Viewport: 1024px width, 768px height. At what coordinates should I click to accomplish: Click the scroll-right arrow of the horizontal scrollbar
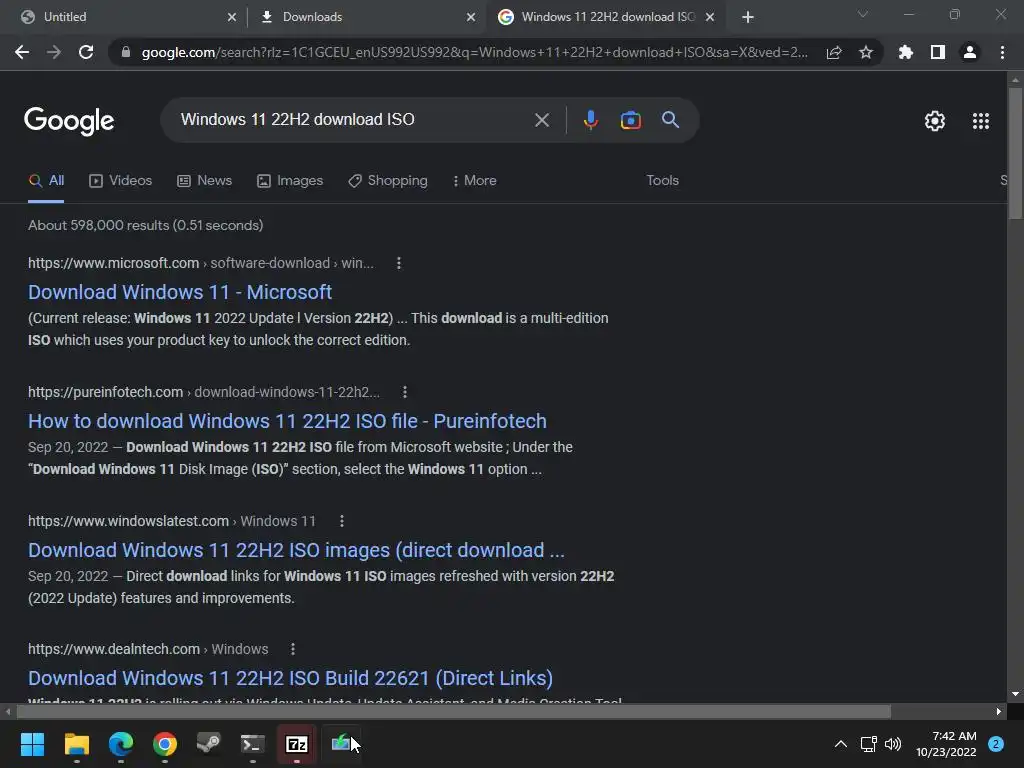pos(999,711)
